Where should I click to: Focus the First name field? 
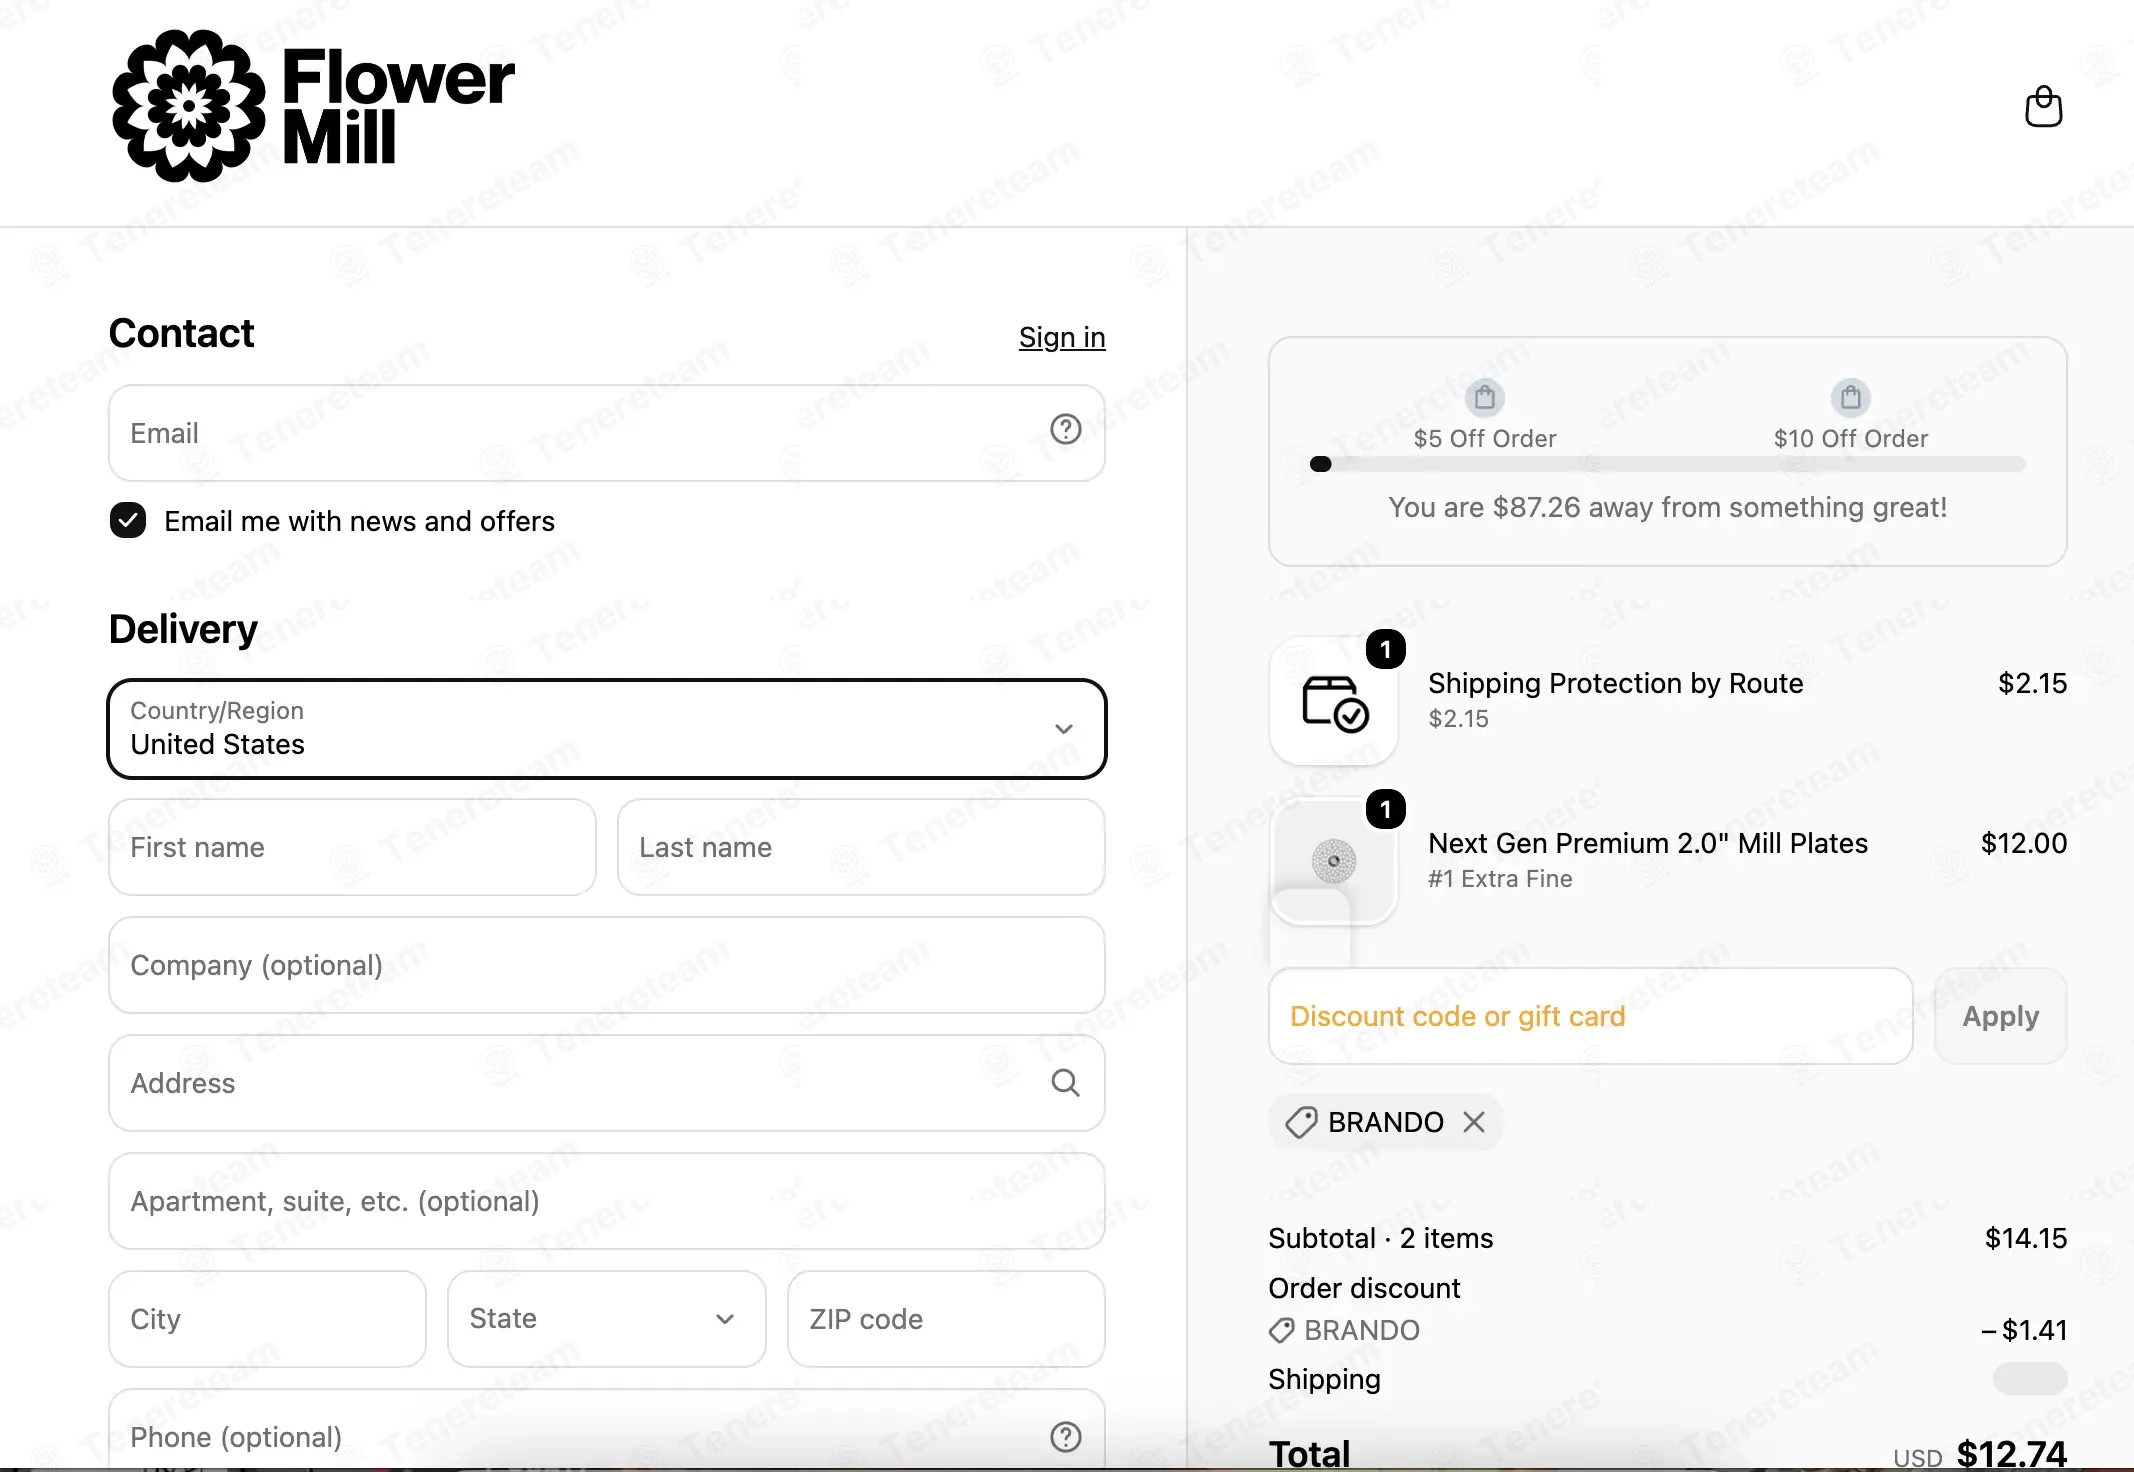coord(352,847)
